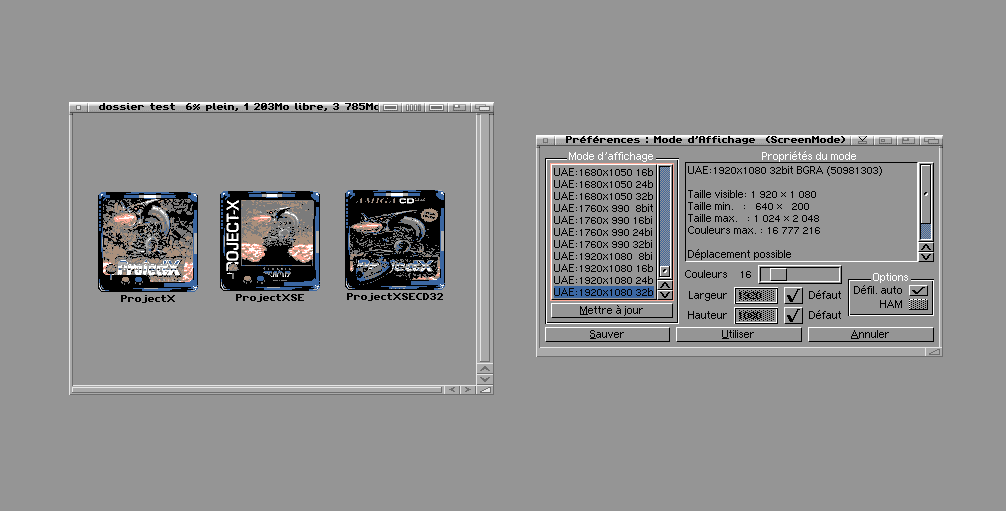Click the up arrow of mode properties panel

coord(926,247)
